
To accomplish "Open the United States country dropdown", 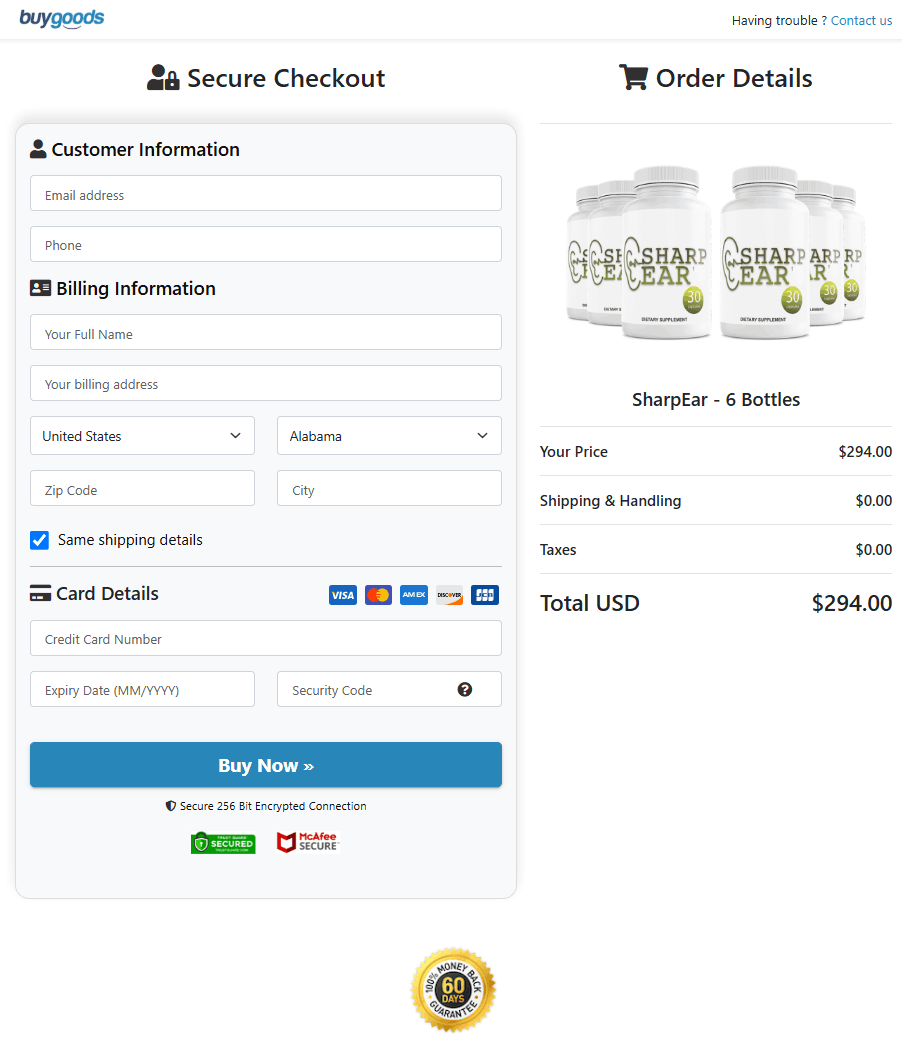I will [142, 436].
